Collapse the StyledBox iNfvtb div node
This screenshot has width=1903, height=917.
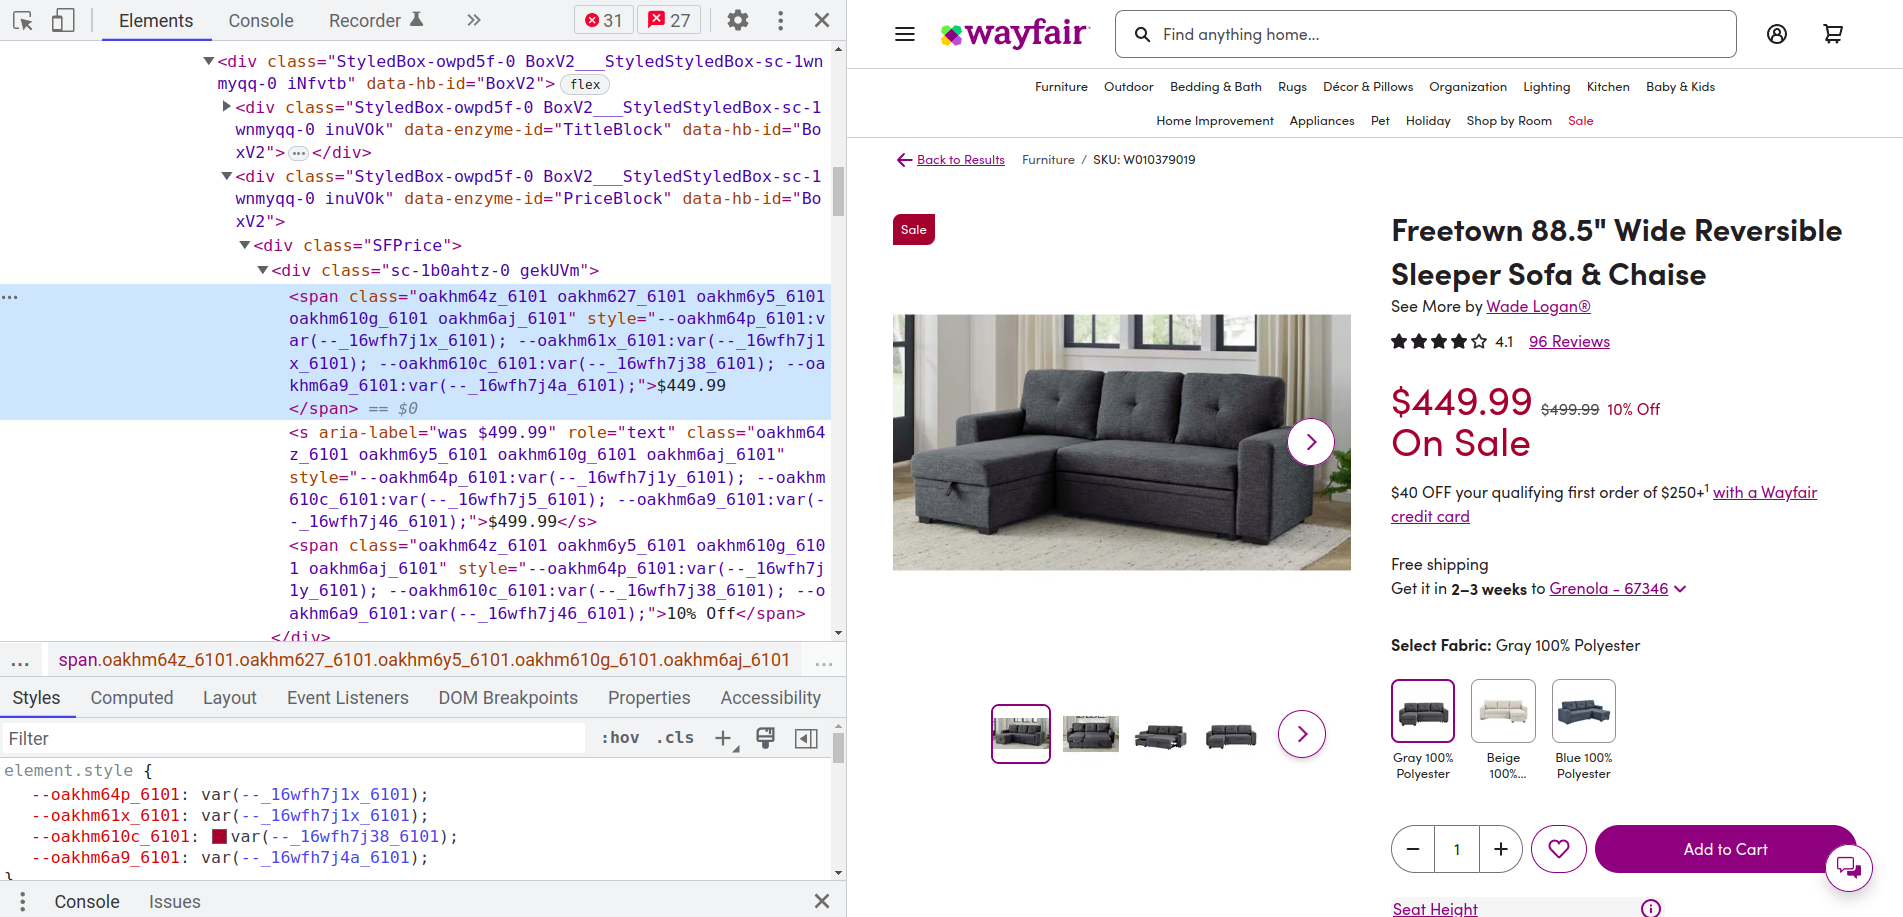click(209, 61)
